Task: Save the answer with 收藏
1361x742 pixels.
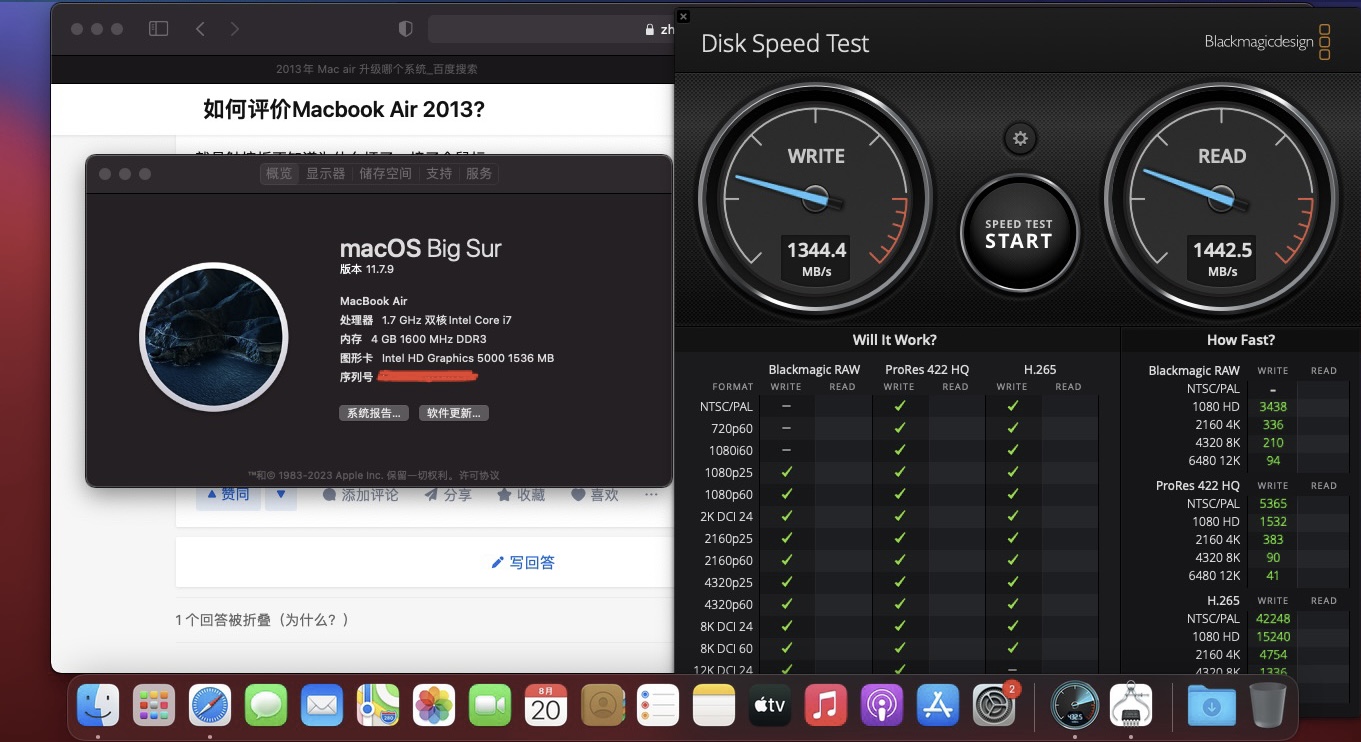Action: [x=521, y=495]
